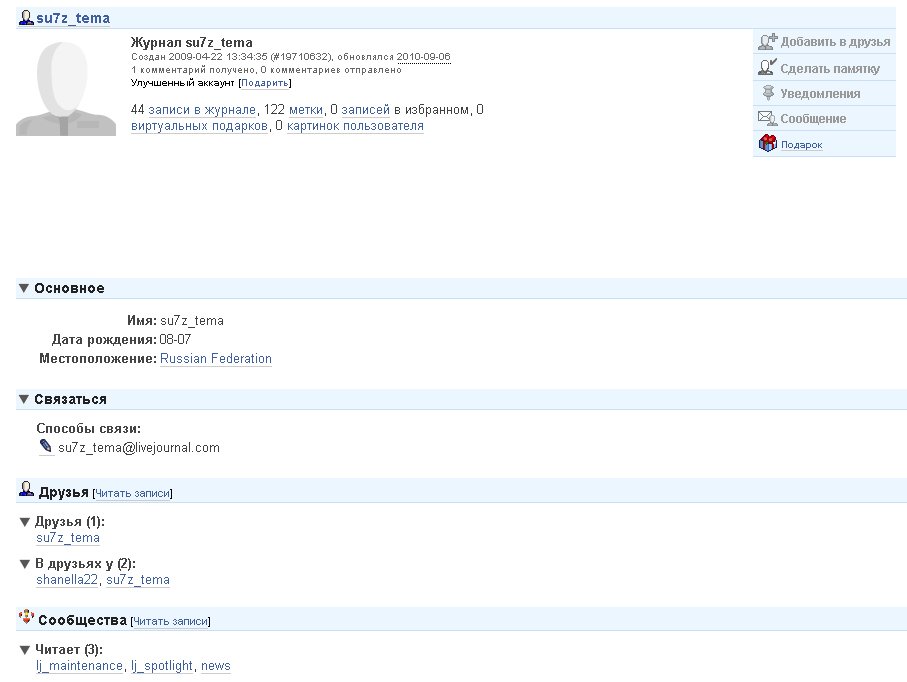Open the shanella22 friend profile
The width and height of the screenshot is (907, 682).
click(67, 580)
